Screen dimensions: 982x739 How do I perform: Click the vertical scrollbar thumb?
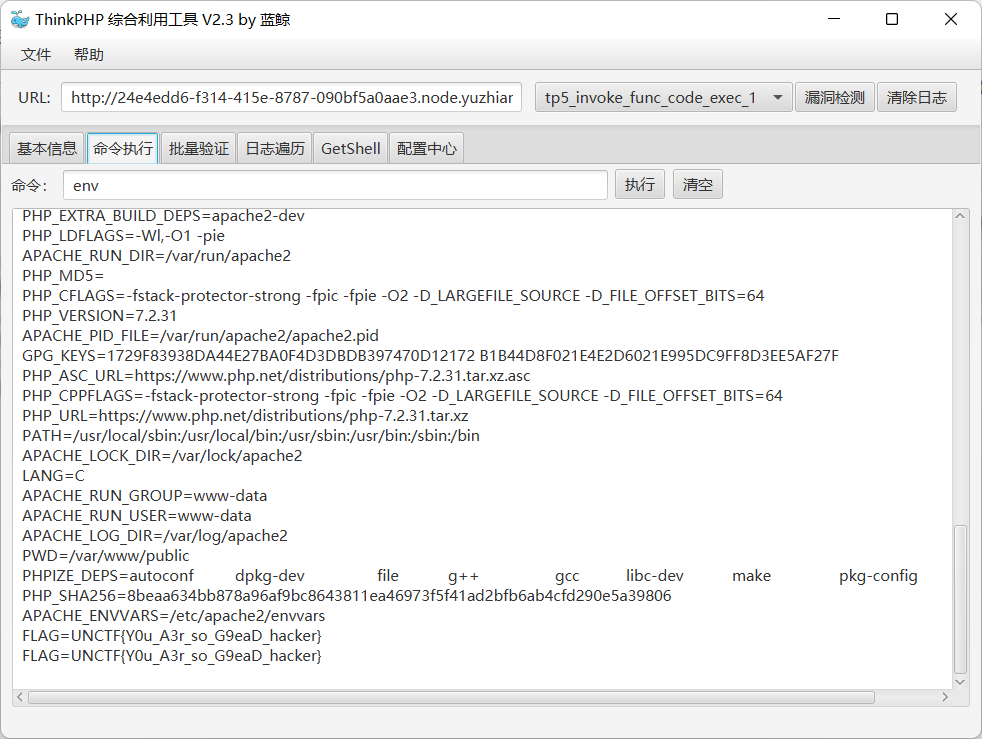pyautogui.click(x=960, y=599)
